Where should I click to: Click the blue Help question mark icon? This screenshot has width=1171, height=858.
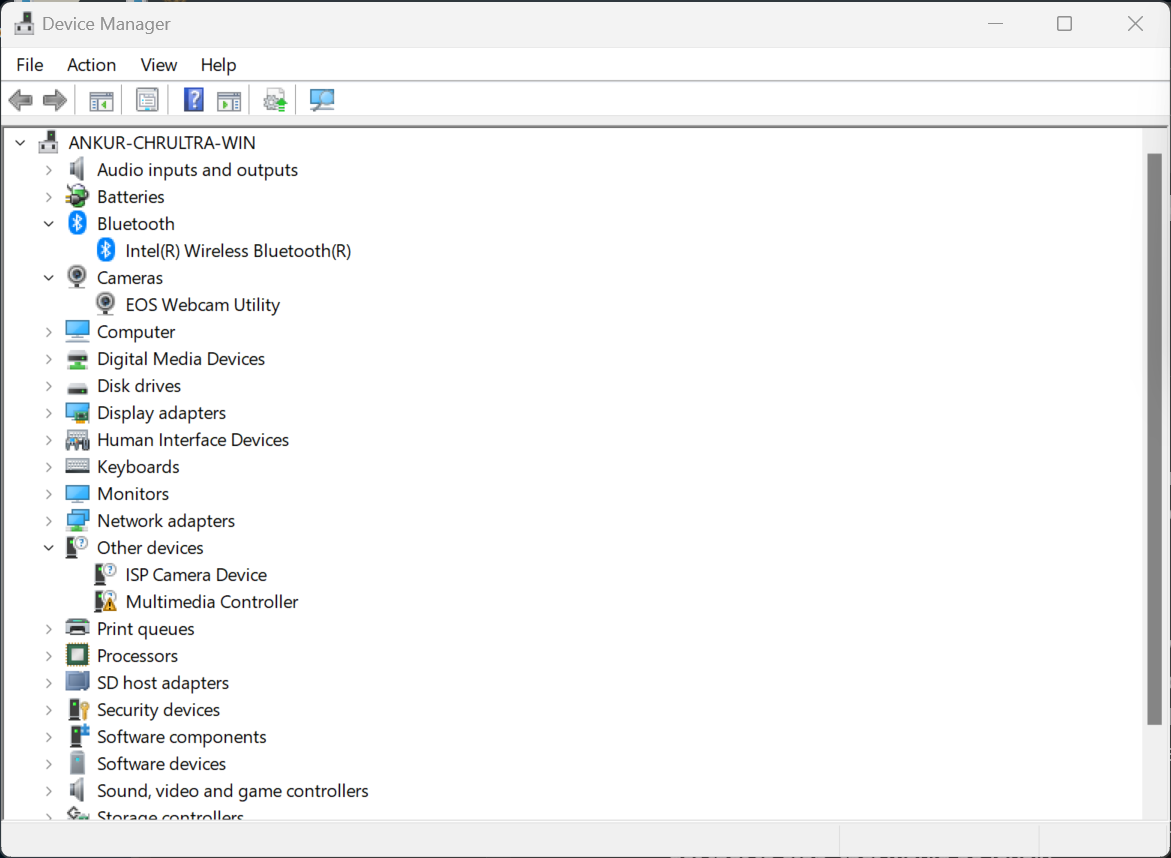click(x=194, y=100)
